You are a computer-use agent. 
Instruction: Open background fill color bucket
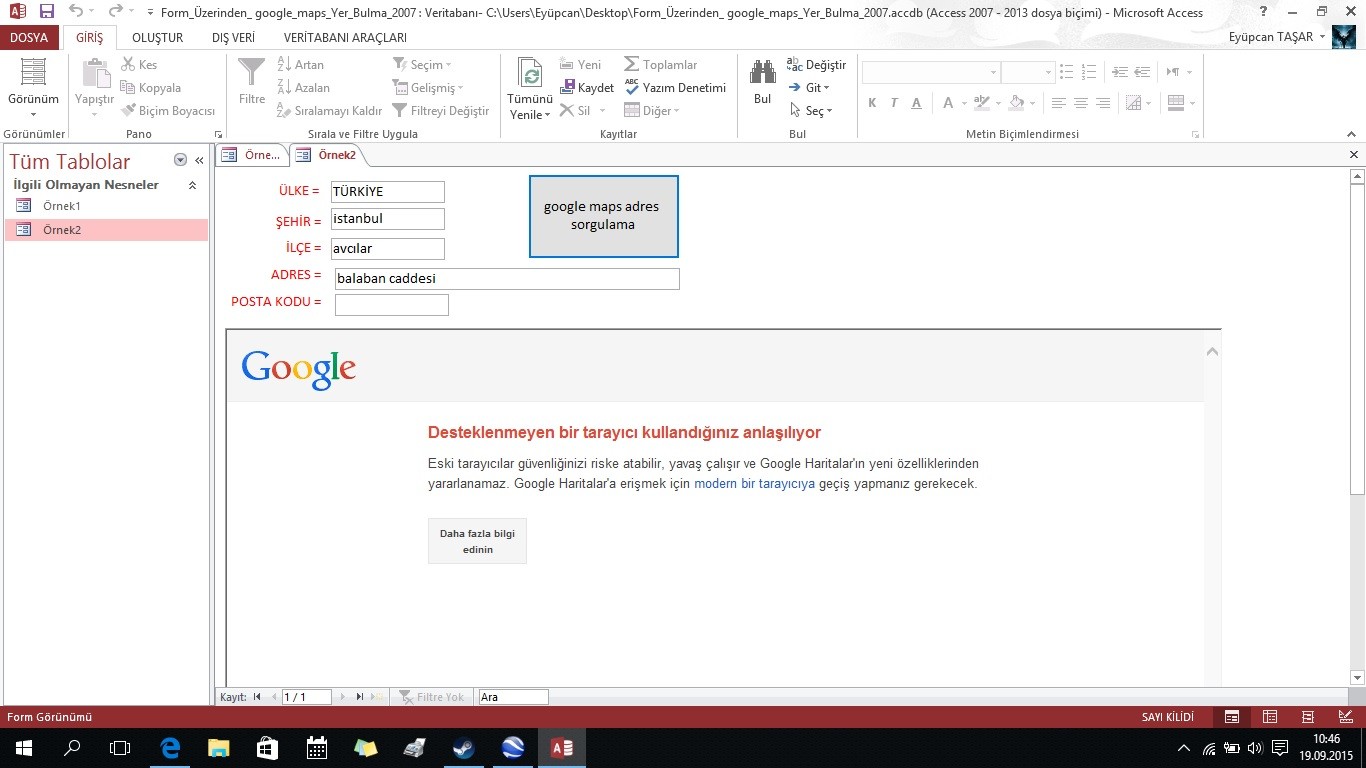(1021, 103)
